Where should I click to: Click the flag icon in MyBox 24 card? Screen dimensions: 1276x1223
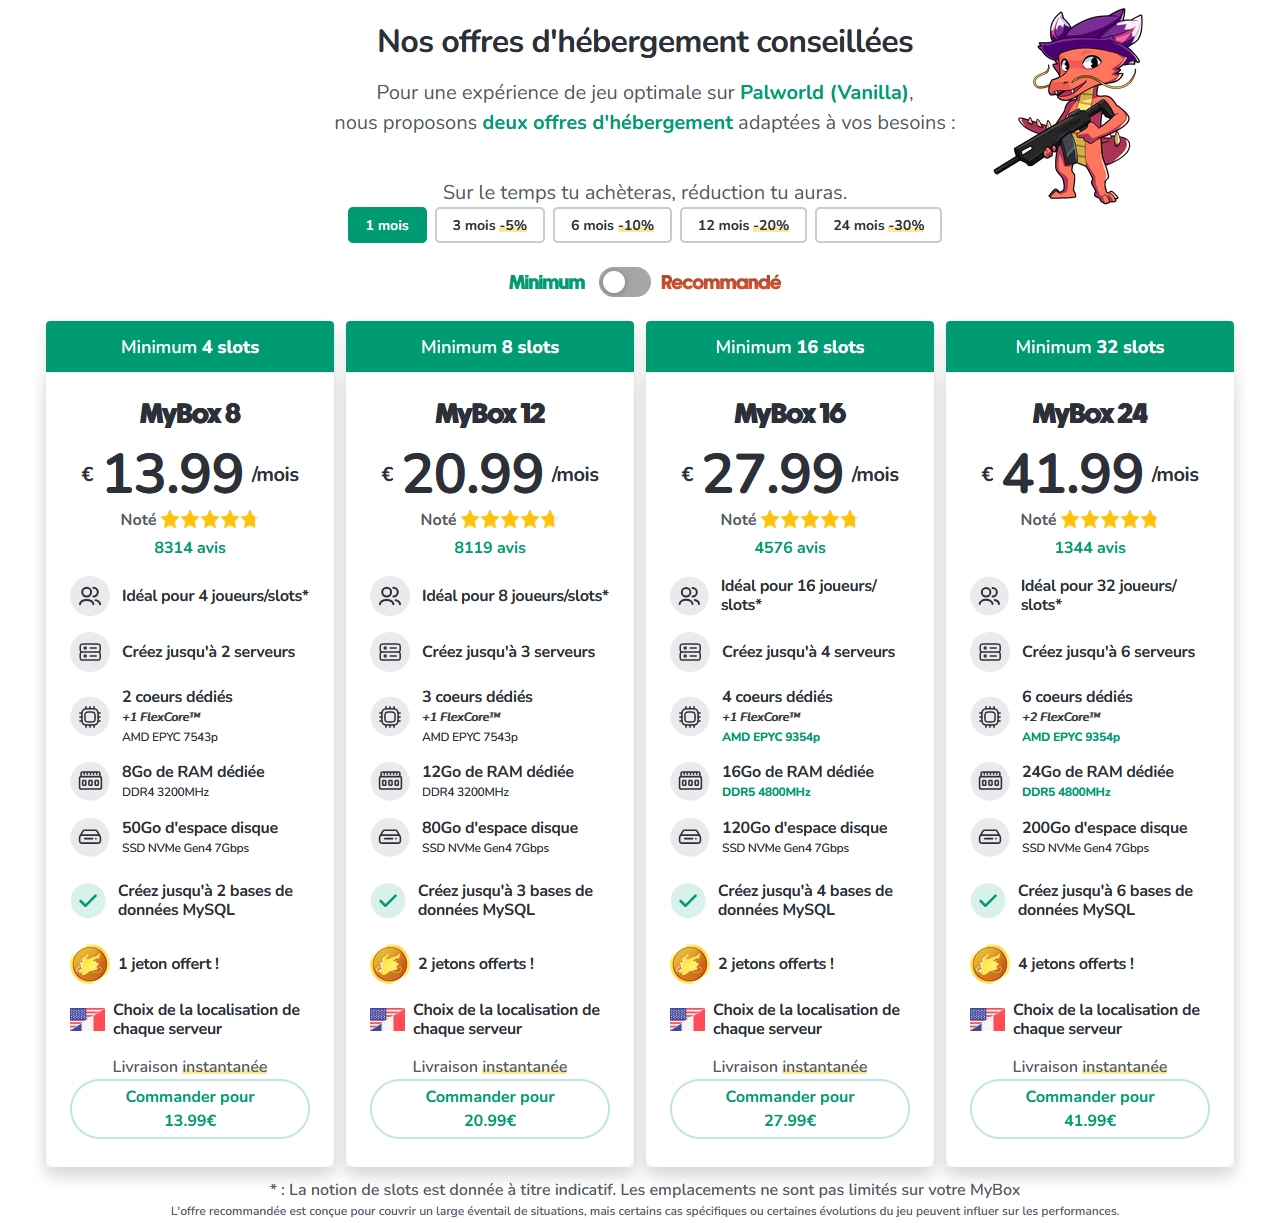pyautogui.click(x=987, y=1019)
